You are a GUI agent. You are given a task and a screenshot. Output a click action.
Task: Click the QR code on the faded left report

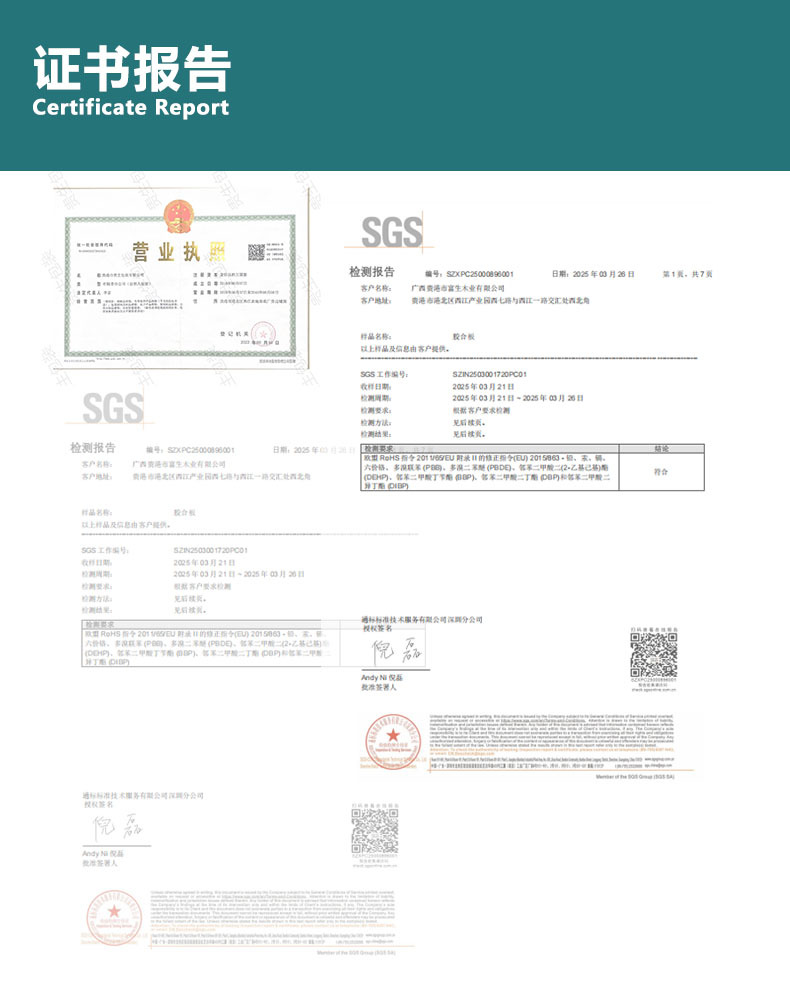(375, 830)
